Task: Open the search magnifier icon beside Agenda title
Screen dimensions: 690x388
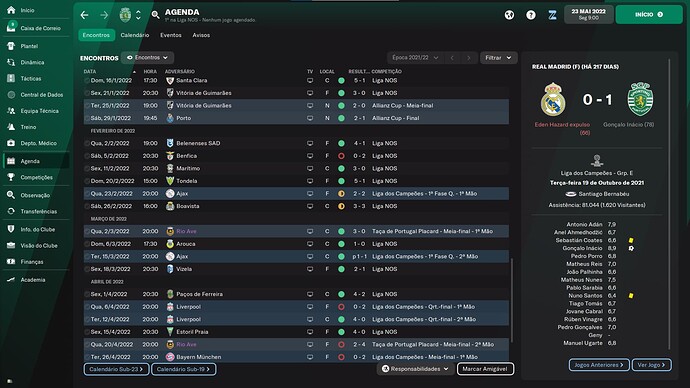Action: tap(155, 15)
